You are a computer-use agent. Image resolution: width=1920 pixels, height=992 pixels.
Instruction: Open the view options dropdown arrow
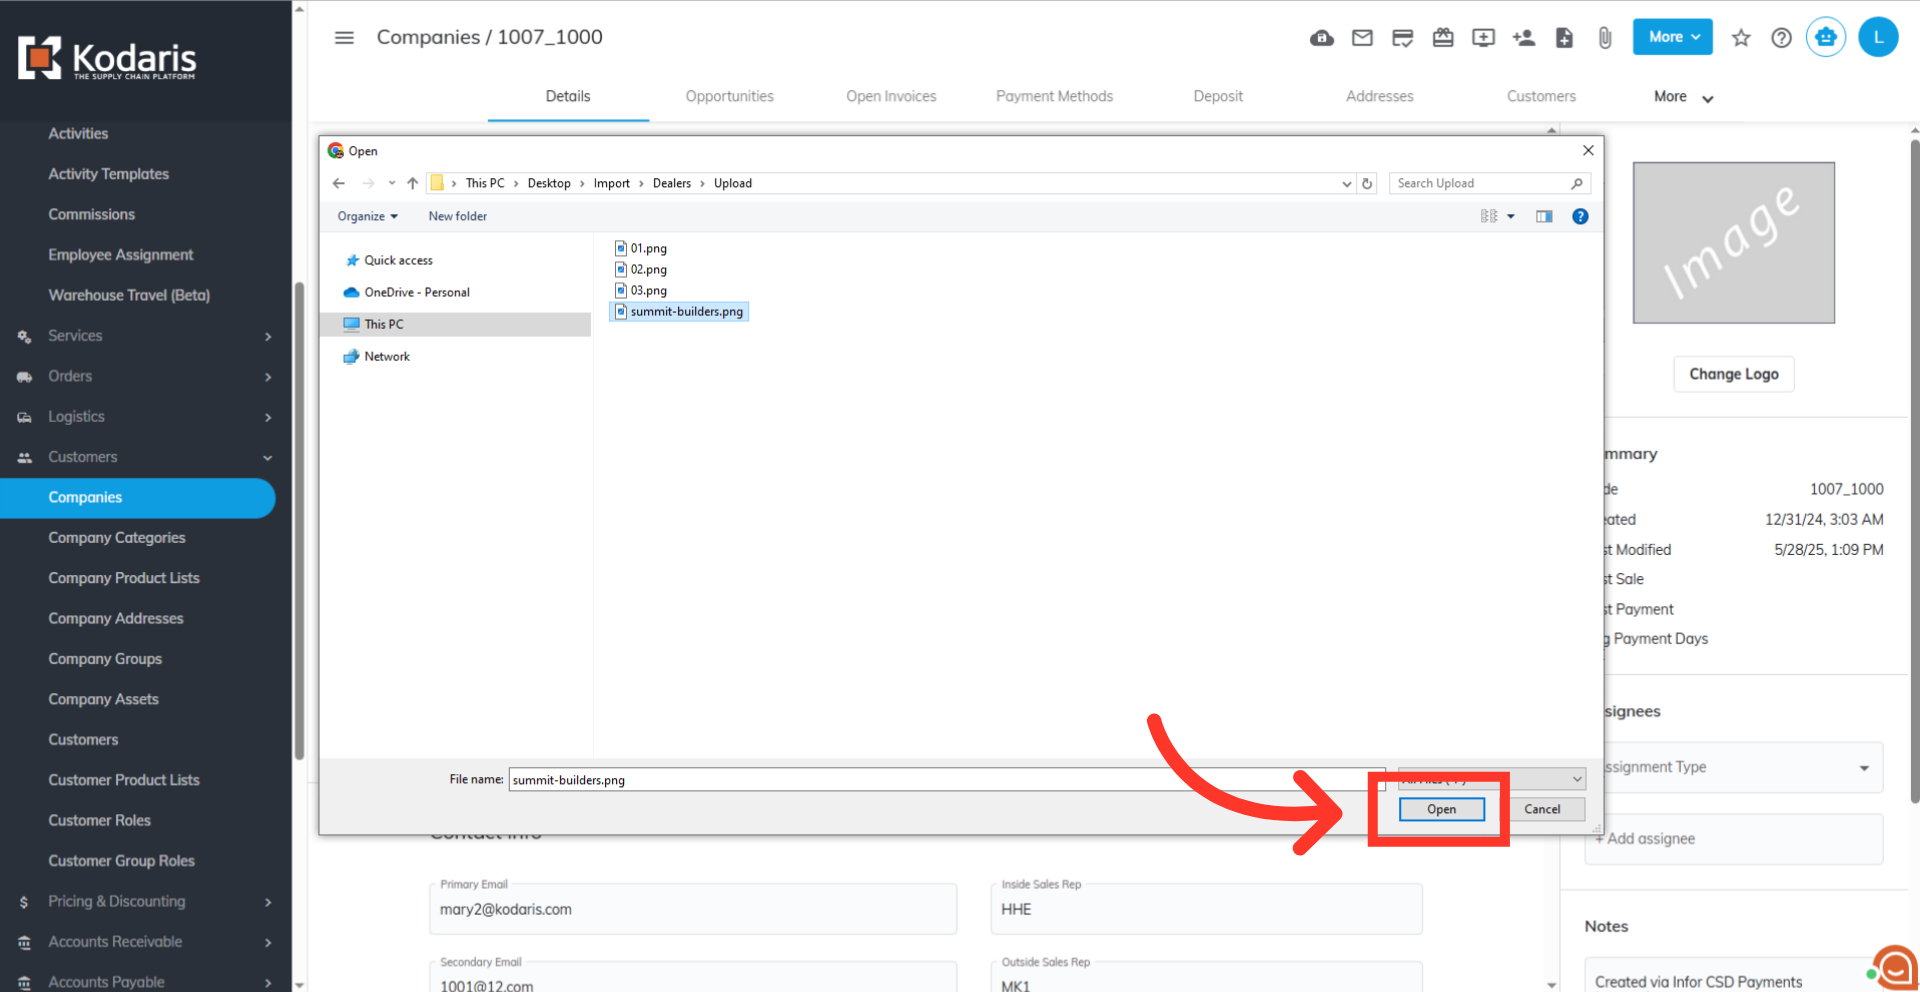1511,216
